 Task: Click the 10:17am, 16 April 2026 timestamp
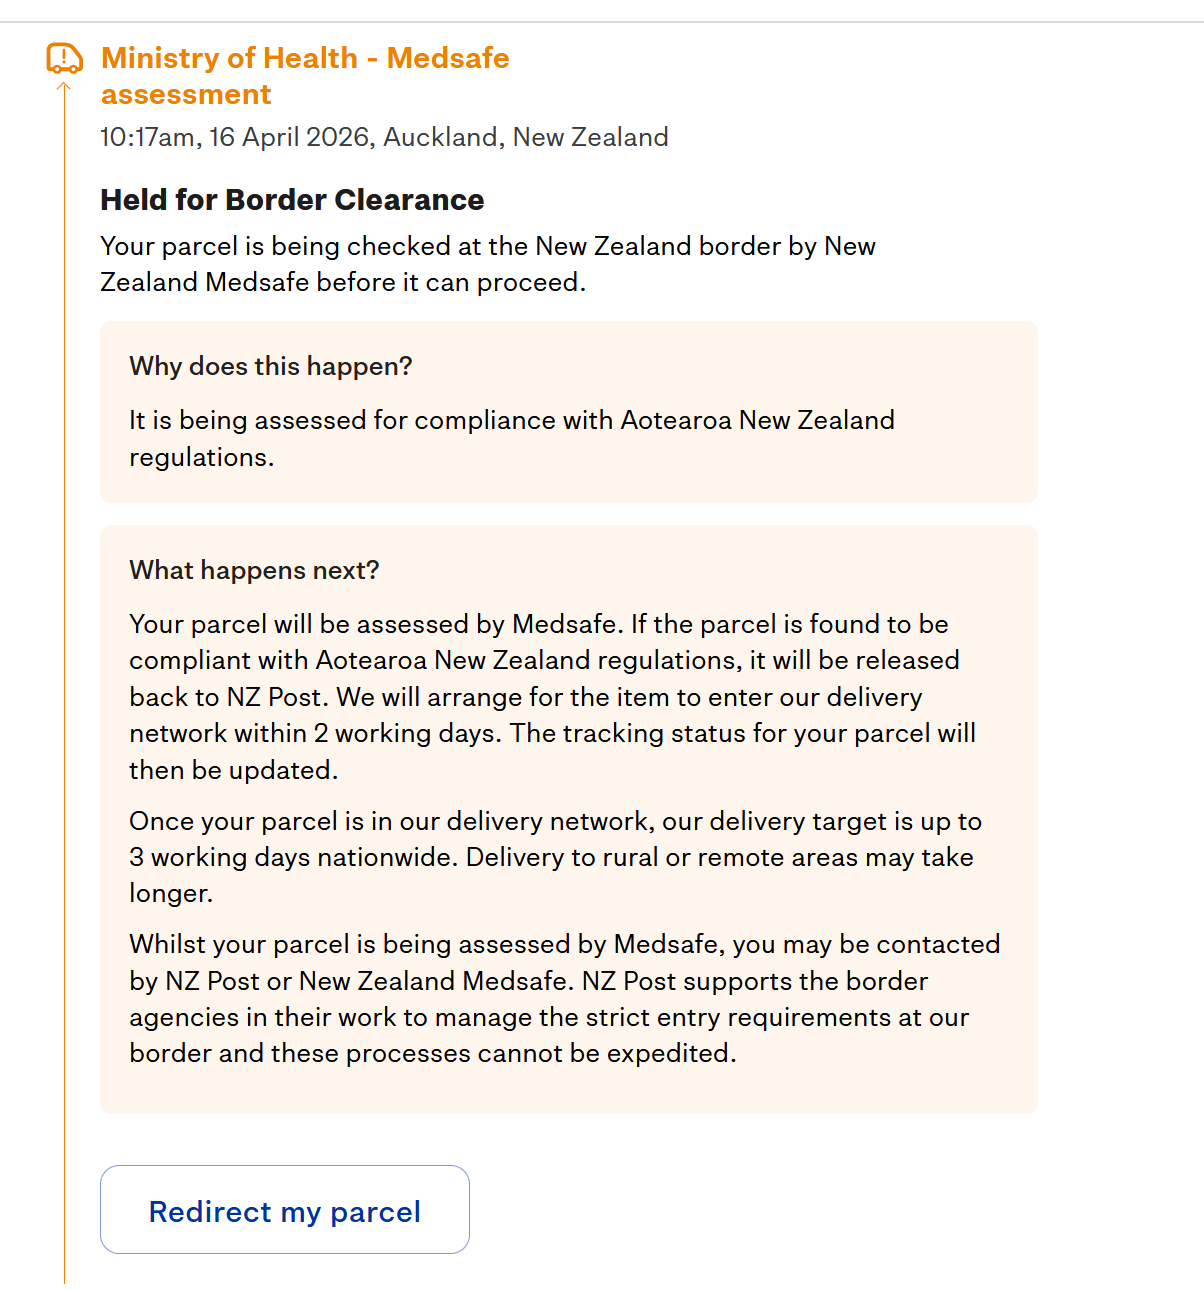coord(236,137)
